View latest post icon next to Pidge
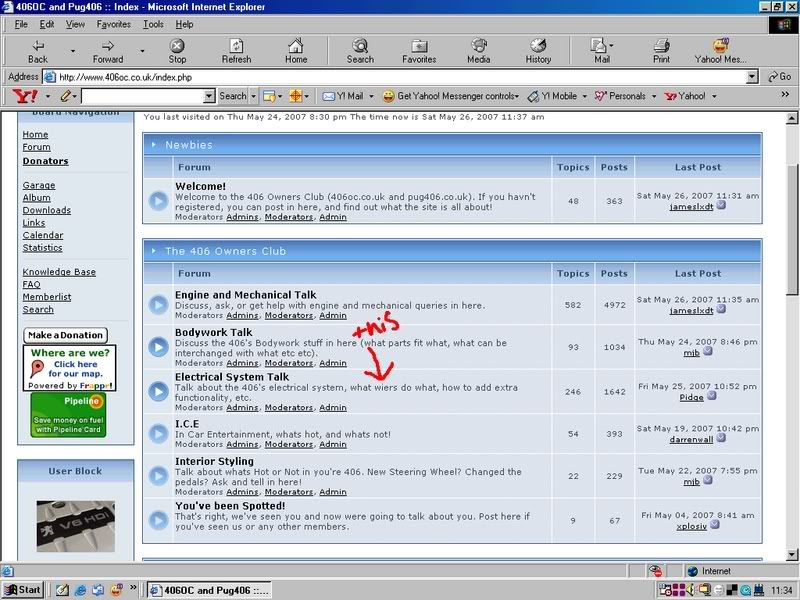This screenshot has height=600, width=800. (x=712, y=395)
